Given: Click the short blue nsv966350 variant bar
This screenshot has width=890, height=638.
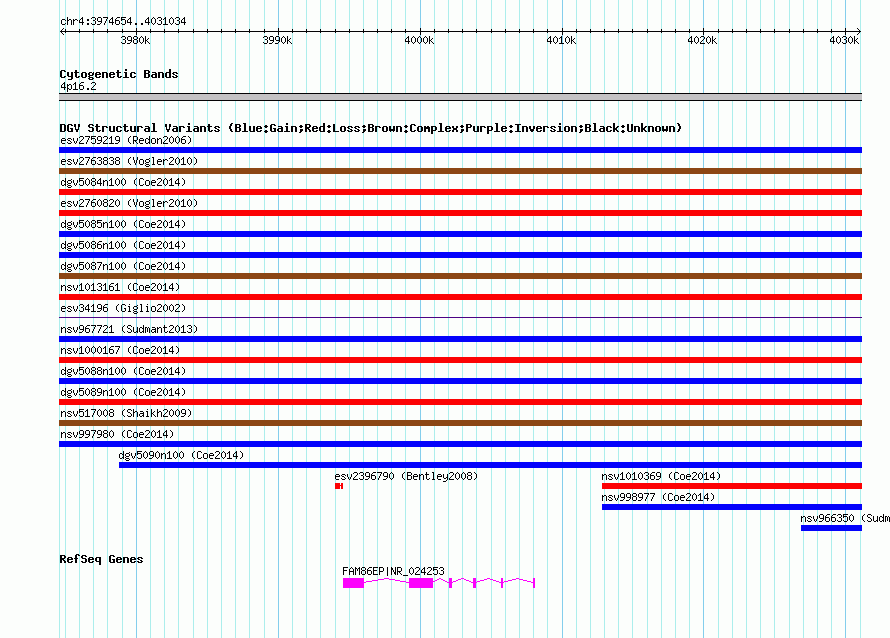Looking at the screenshot, I should point(831,528).
